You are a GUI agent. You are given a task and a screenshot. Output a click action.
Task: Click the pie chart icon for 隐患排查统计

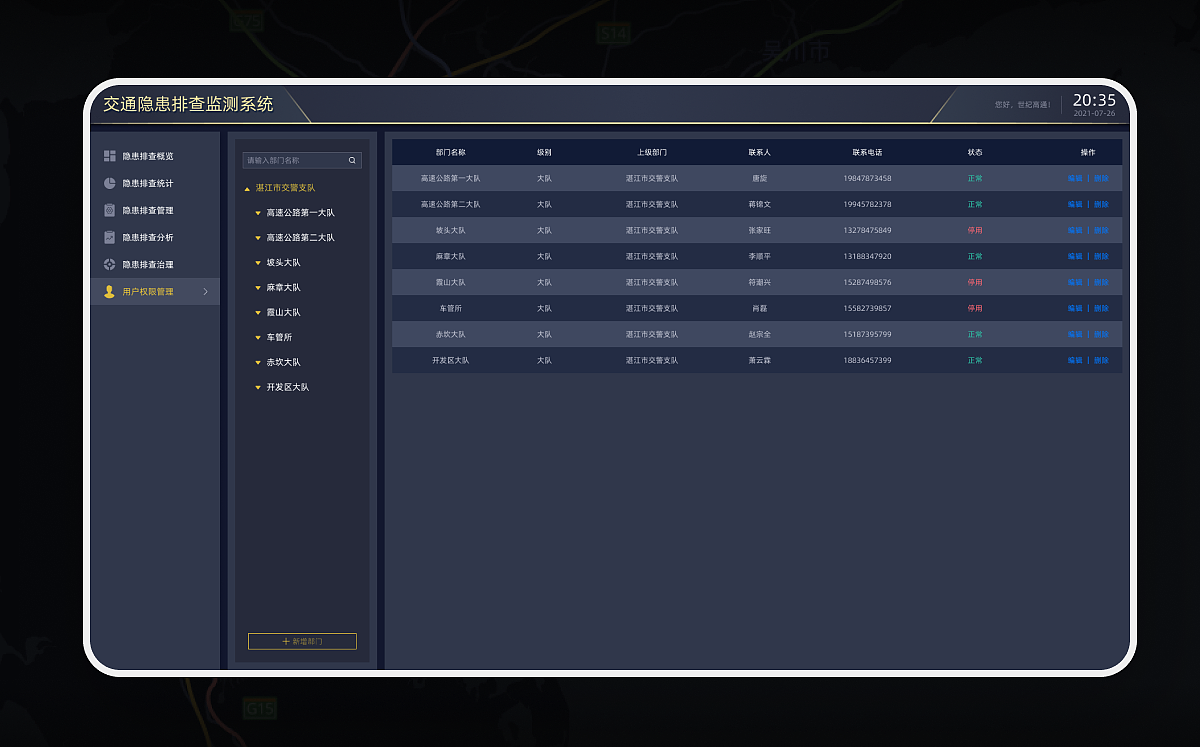[x=110, y=183]
